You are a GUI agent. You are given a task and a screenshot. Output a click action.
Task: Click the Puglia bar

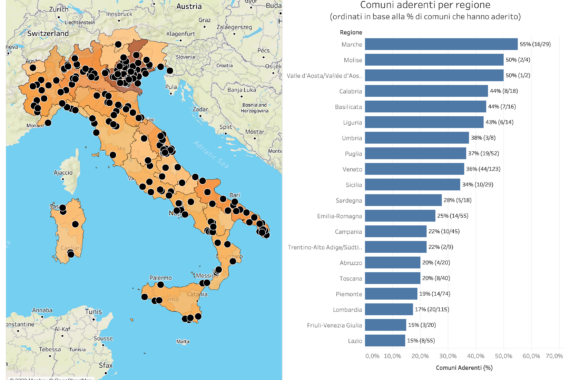point(416,153)
